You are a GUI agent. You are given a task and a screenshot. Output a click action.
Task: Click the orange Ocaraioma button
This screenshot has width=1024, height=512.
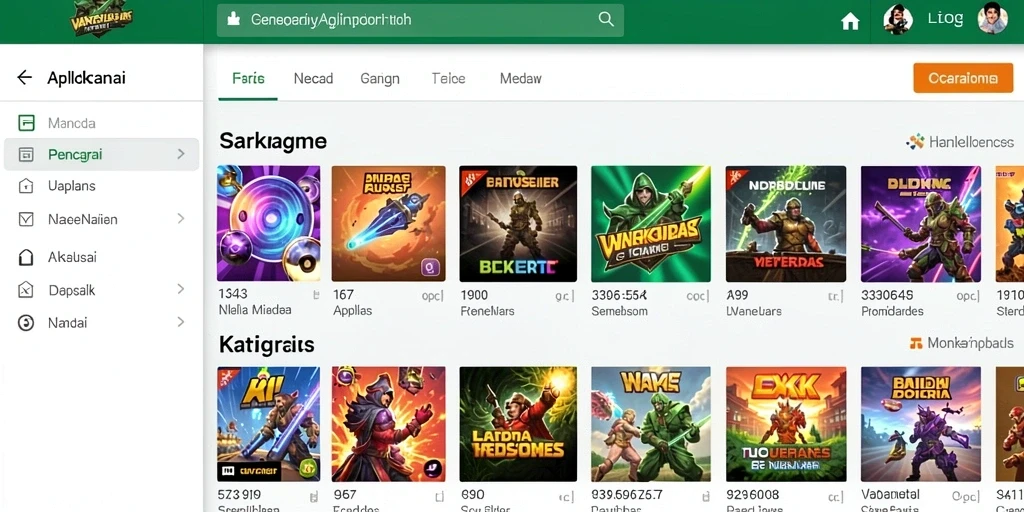[963, 78]
